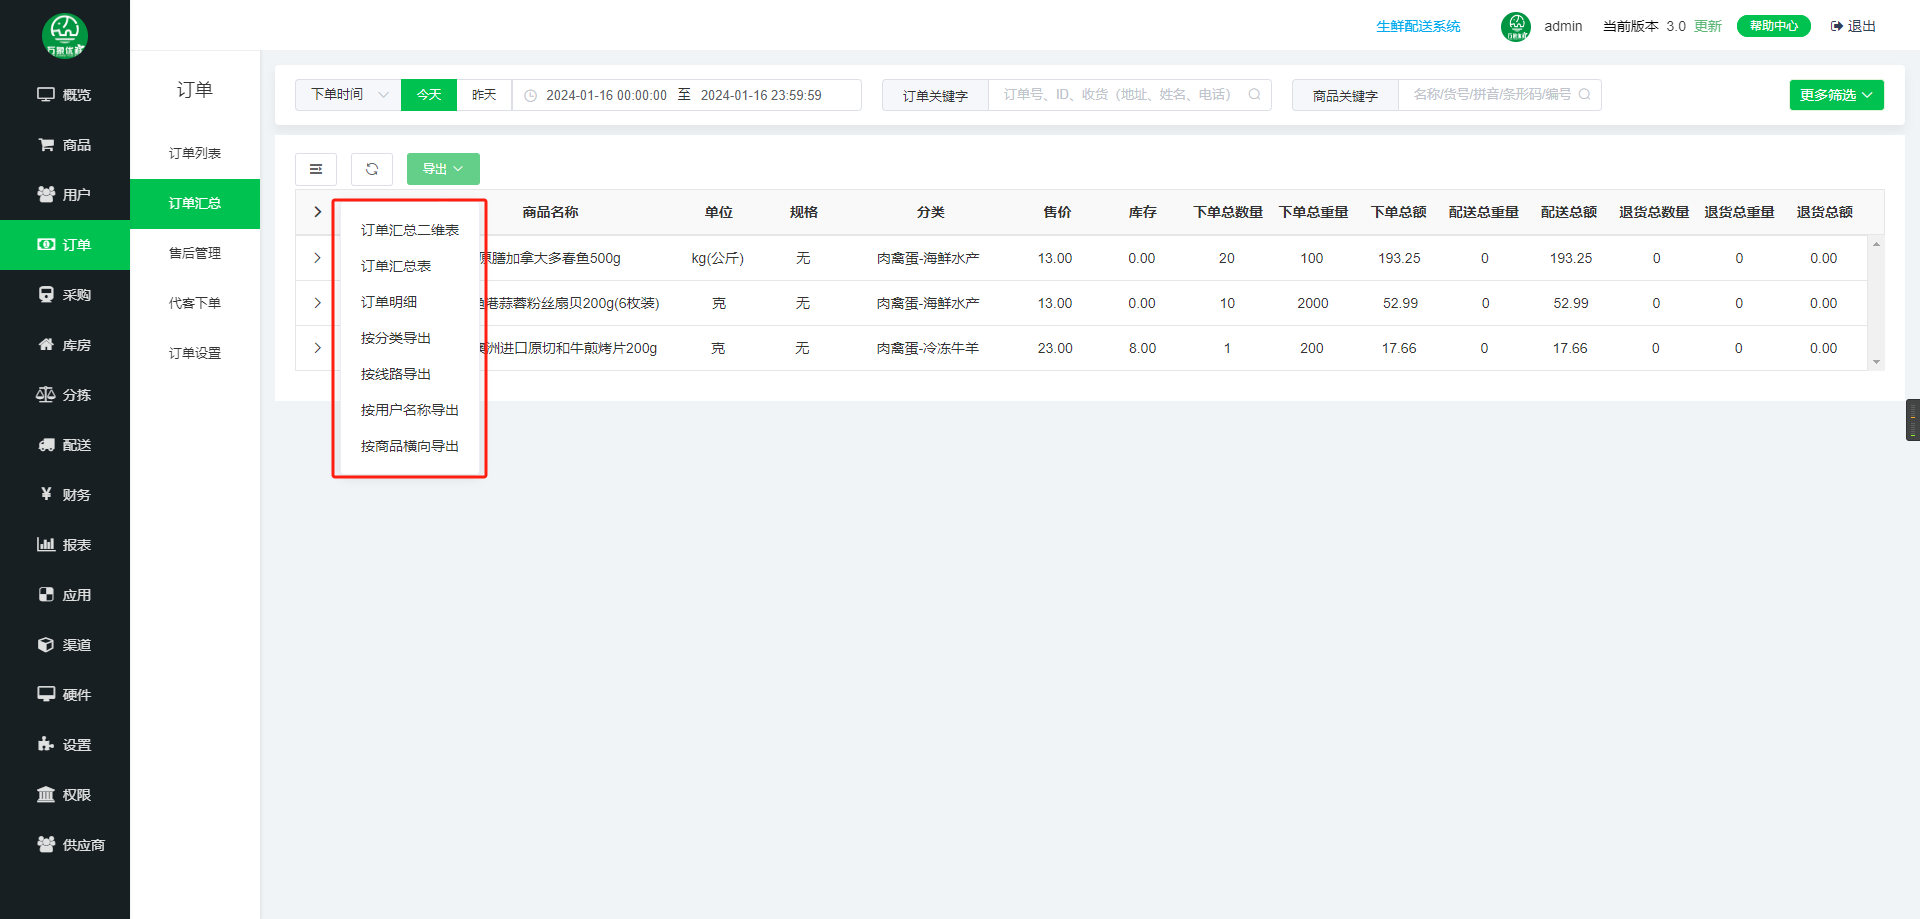Select 按商品横向导出 export option
The image size is (1920, 919).
[410, 446]
